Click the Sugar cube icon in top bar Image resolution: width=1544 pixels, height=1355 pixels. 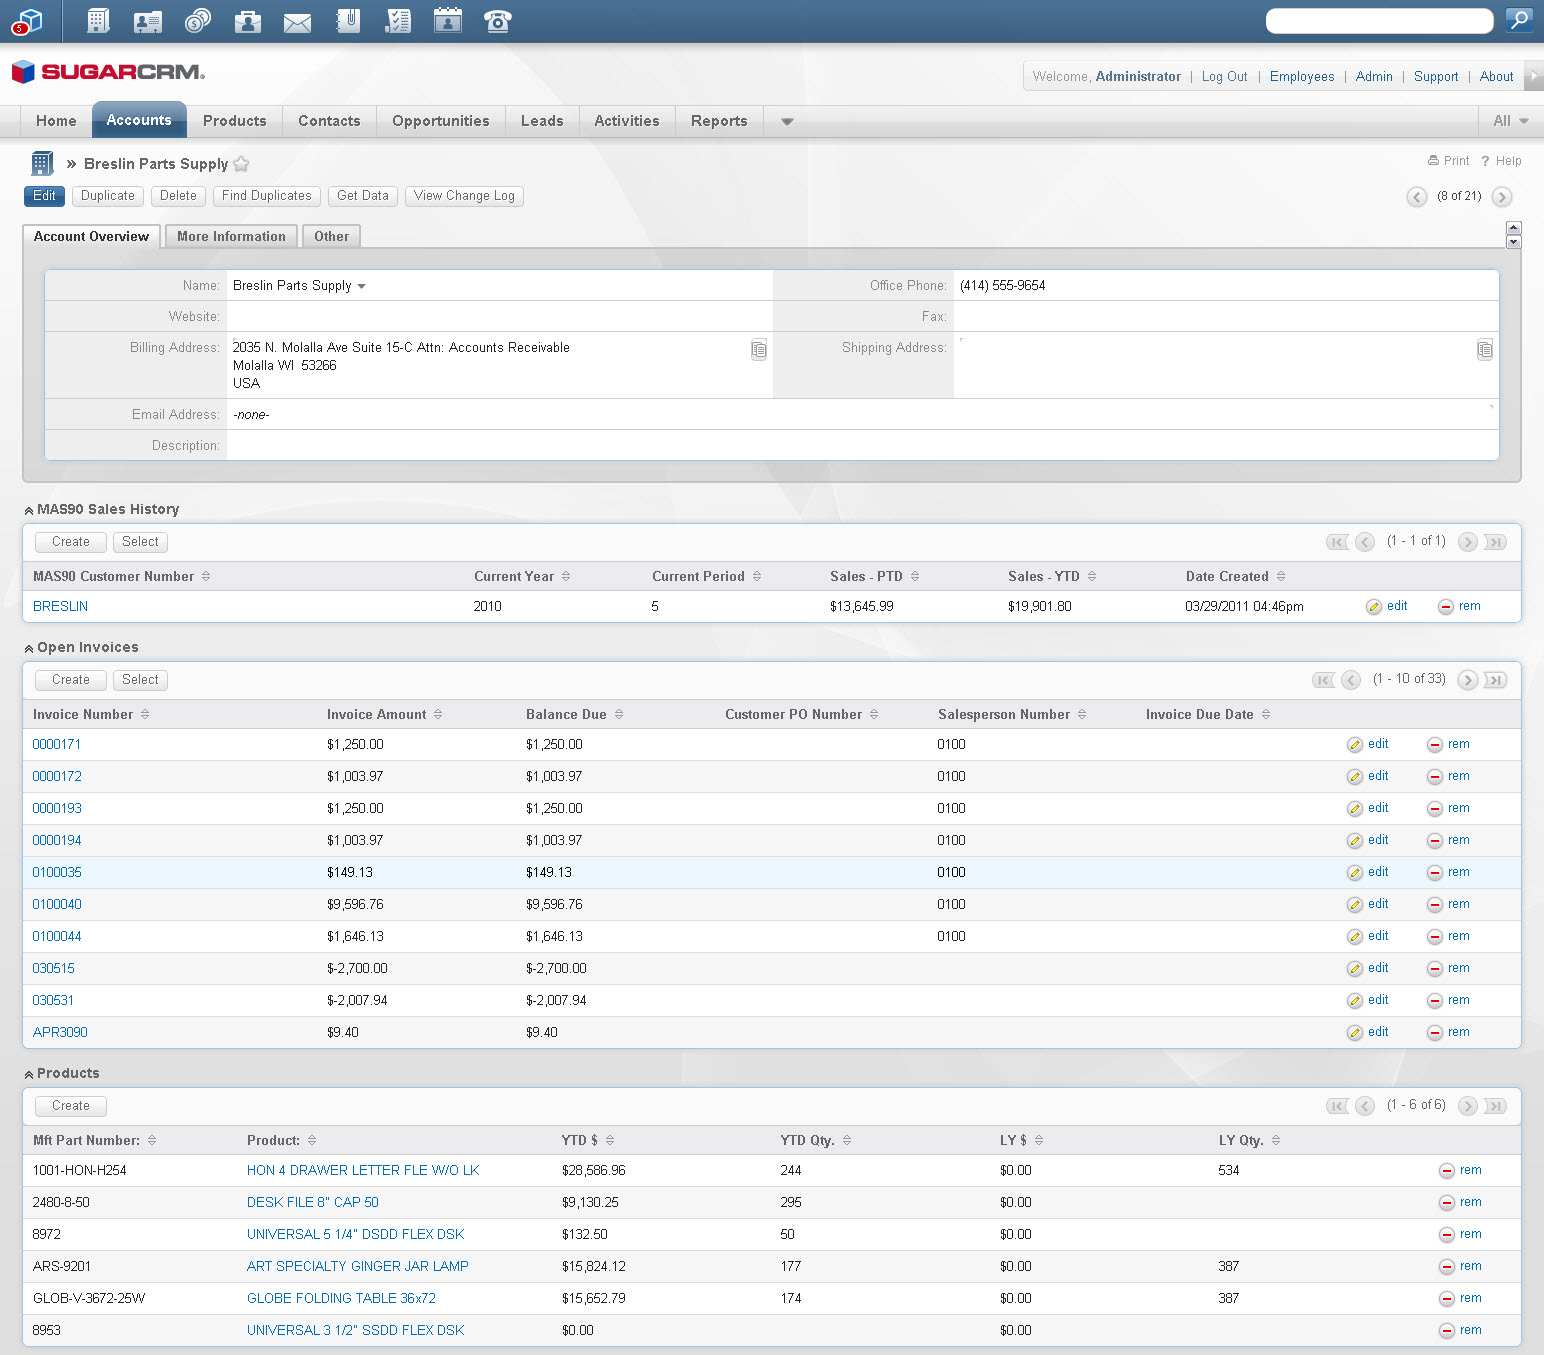coord(27,21)
